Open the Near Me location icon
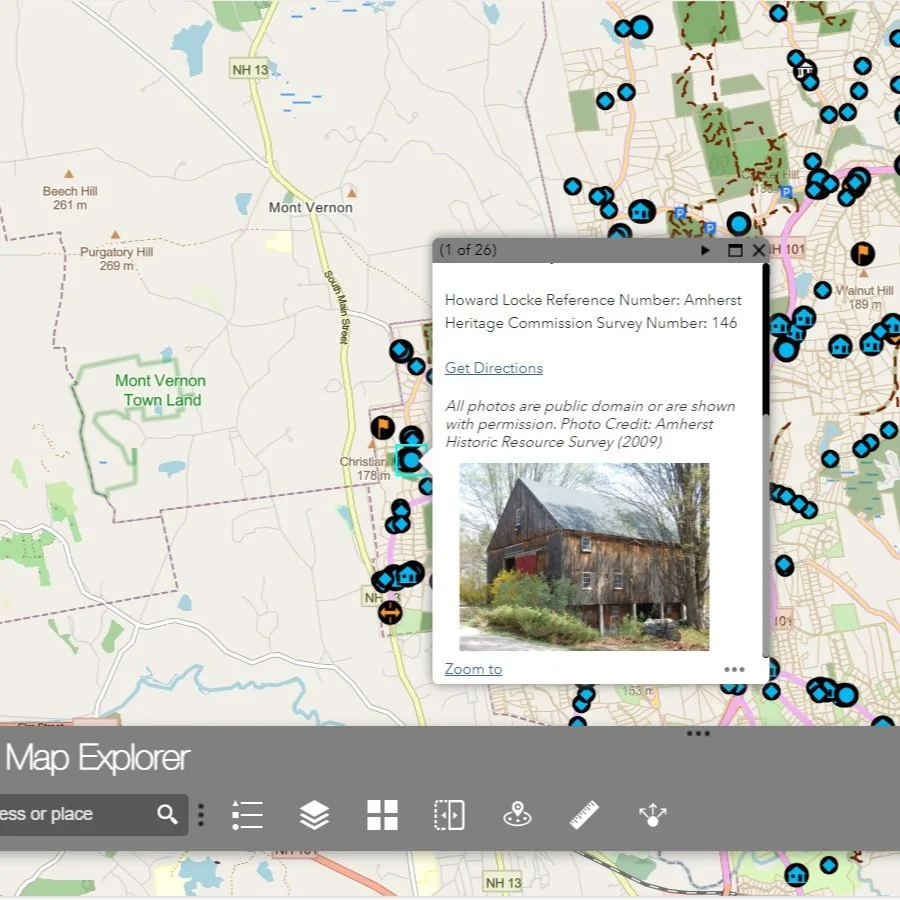The width and height of the screenshot is (900, 900). point(517,814)
